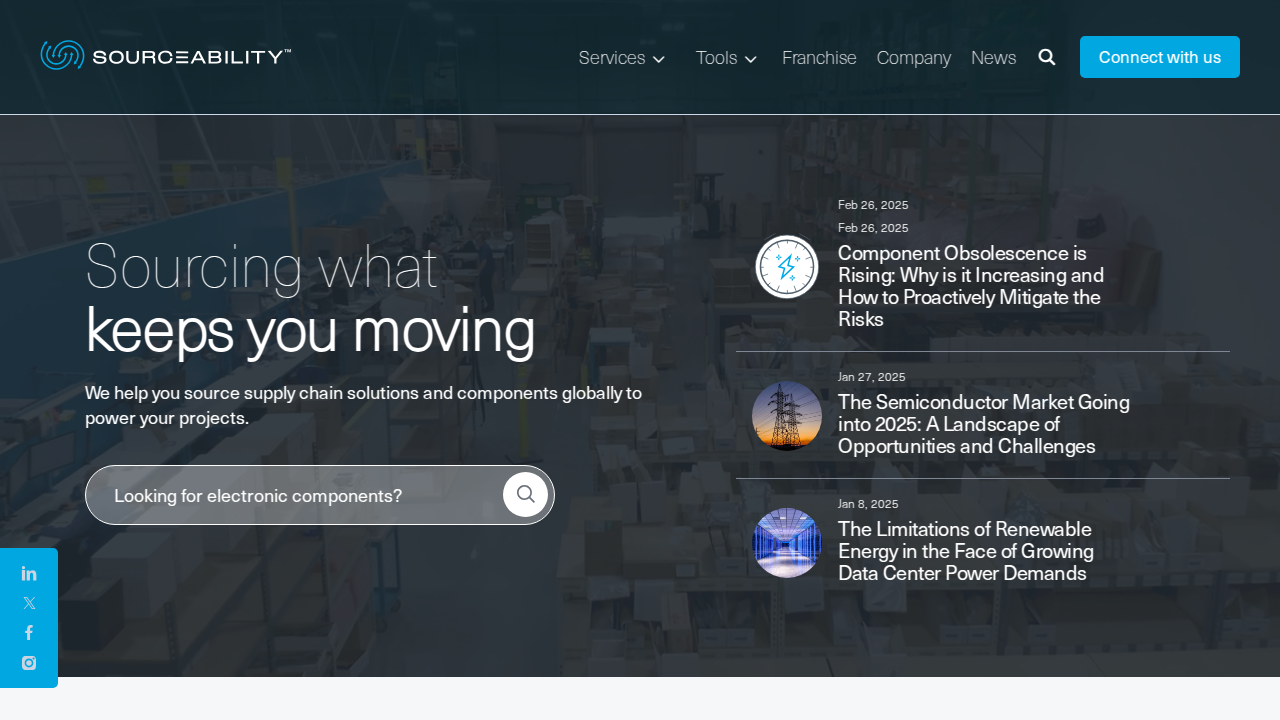Read The Semiconductor Market Going into 2025 article
The image size is (1280, 720).
984,424
